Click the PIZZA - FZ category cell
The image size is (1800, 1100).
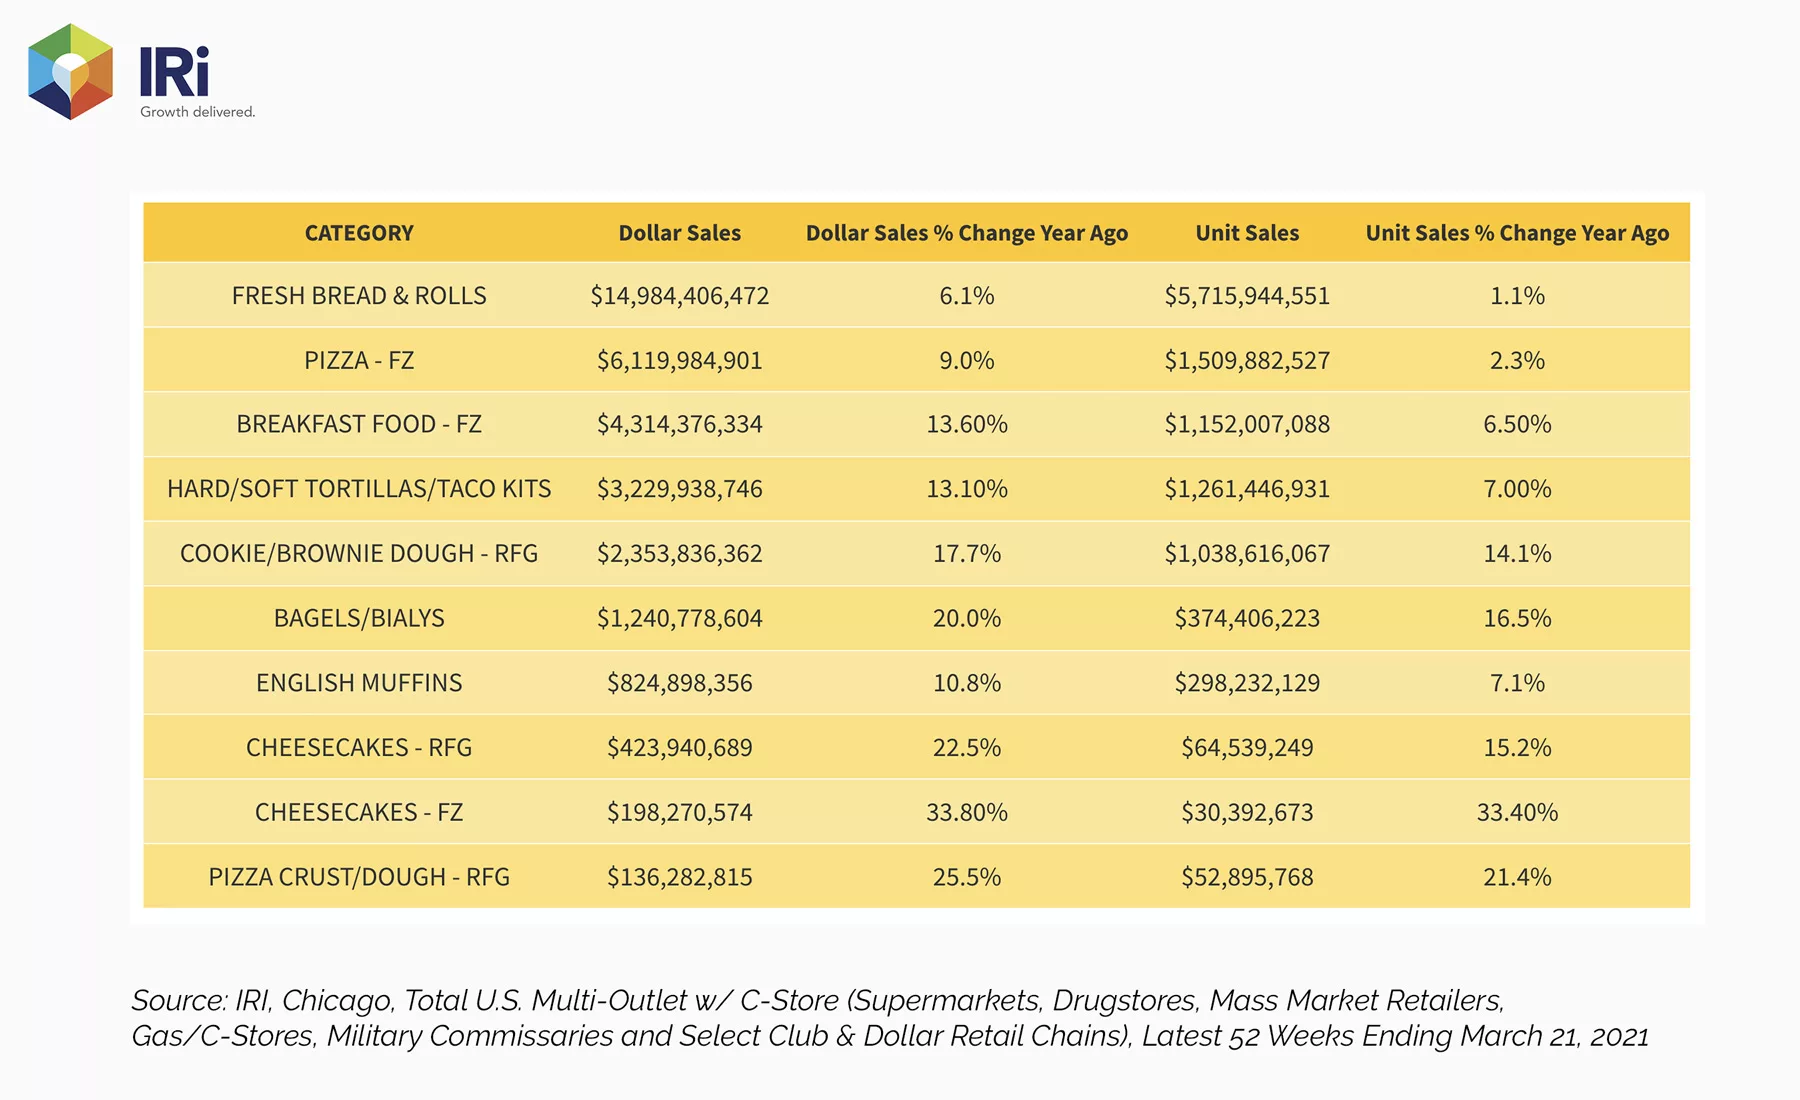359,360
